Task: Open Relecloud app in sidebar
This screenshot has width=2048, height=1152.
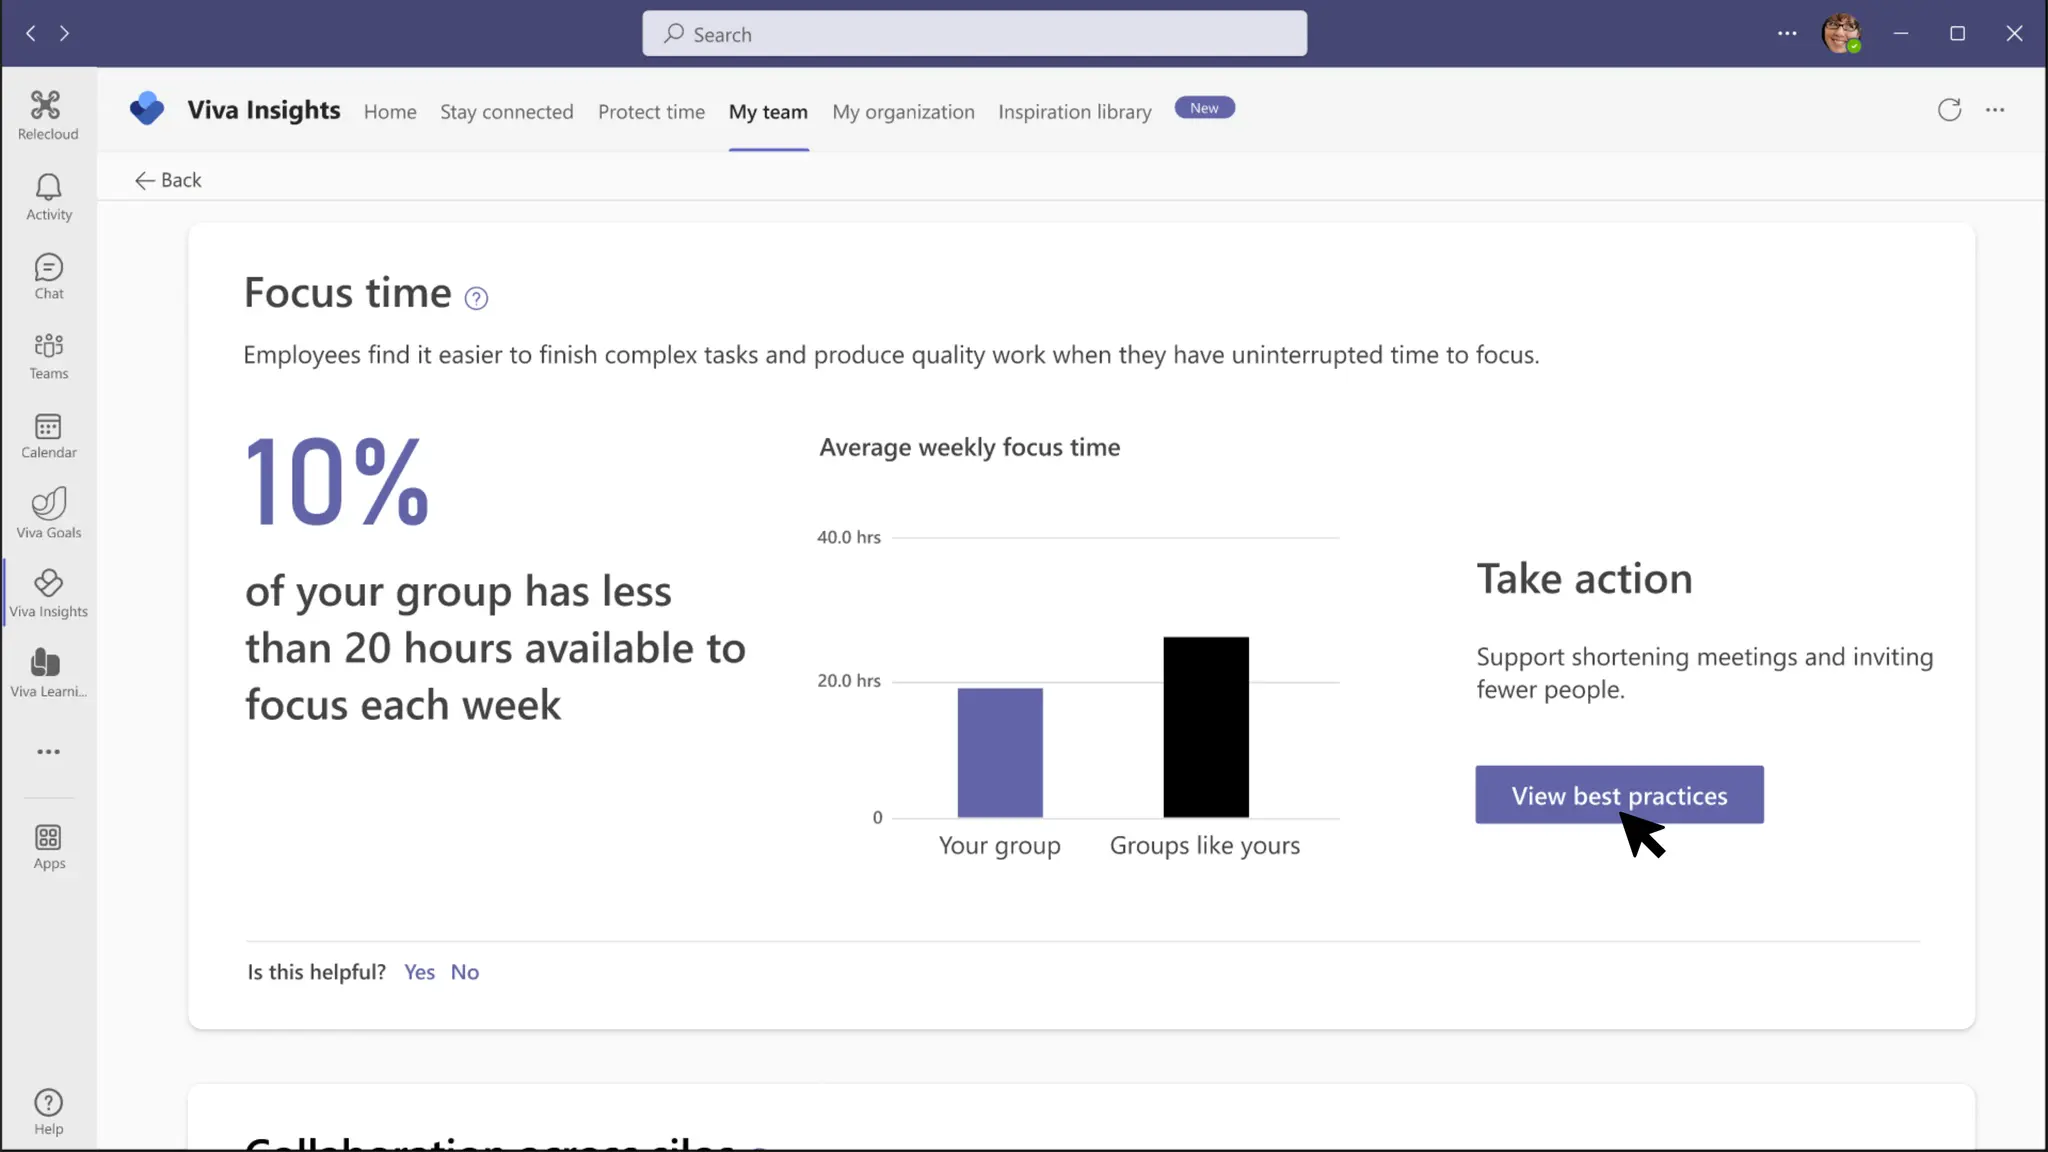Action: pyautogui.click(x=47, y=113)
